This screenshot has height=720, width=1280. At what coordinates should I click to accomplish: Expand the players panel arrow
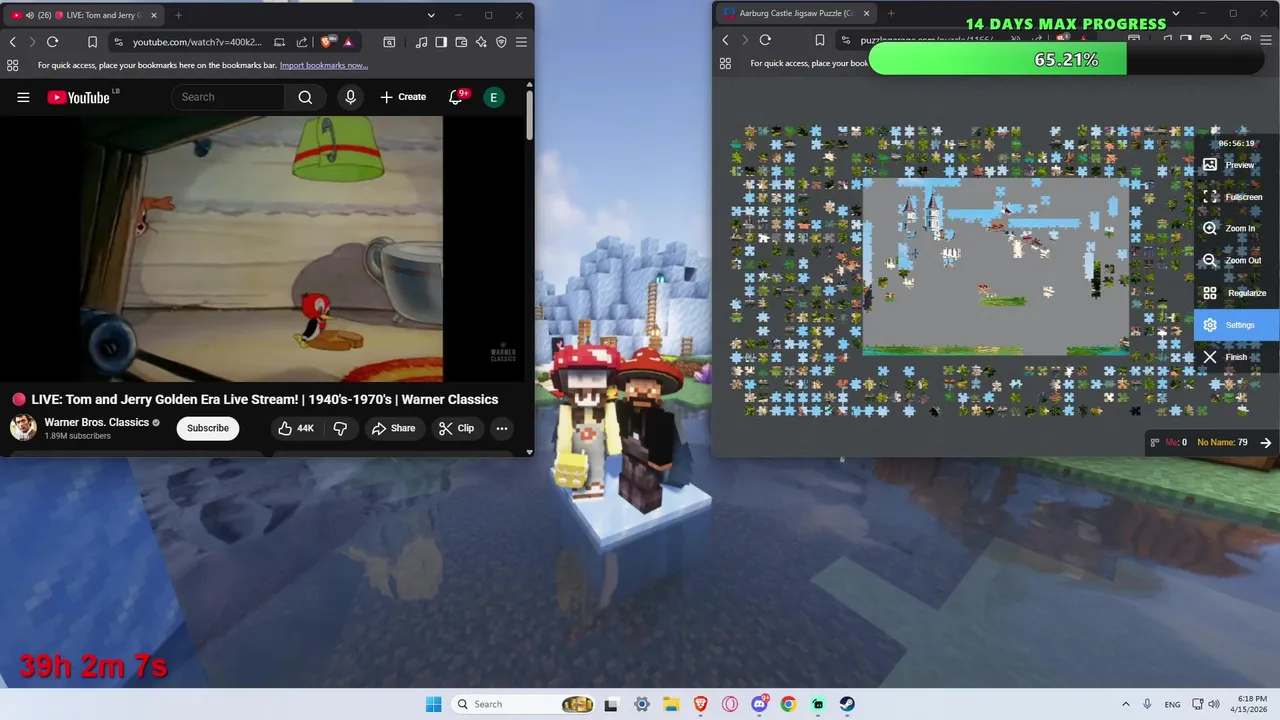pyautogui.click(x=1266, y=442)
